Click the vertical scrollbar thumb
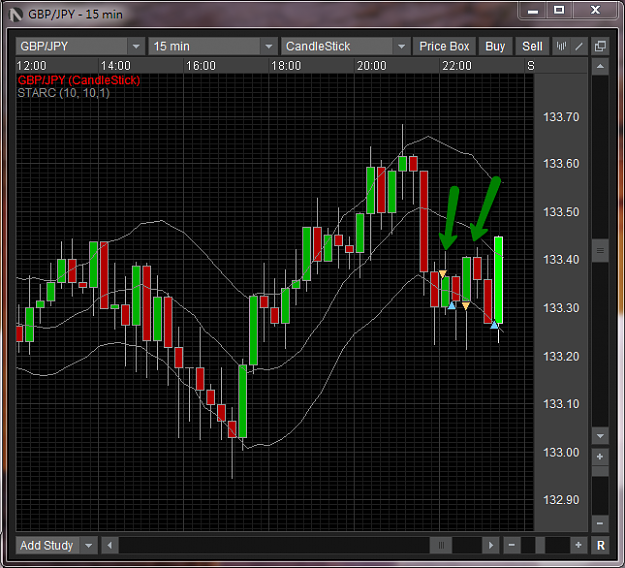Viewport: 625px width, 568px height. (600, 250)
